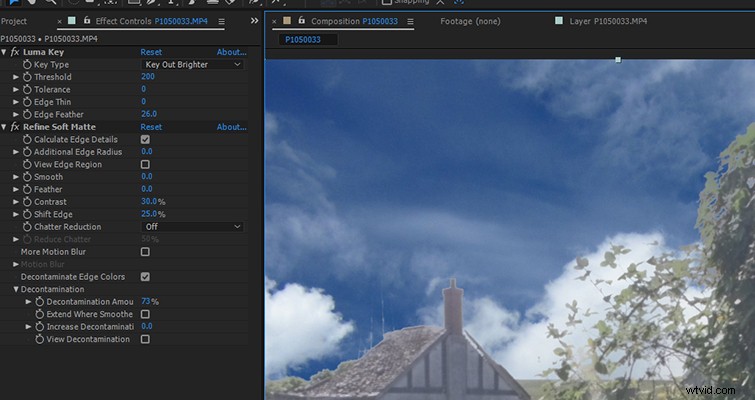Toggle the Edge Thin stopwatch
Screen dimensions: 755x400
pos(27,102)
